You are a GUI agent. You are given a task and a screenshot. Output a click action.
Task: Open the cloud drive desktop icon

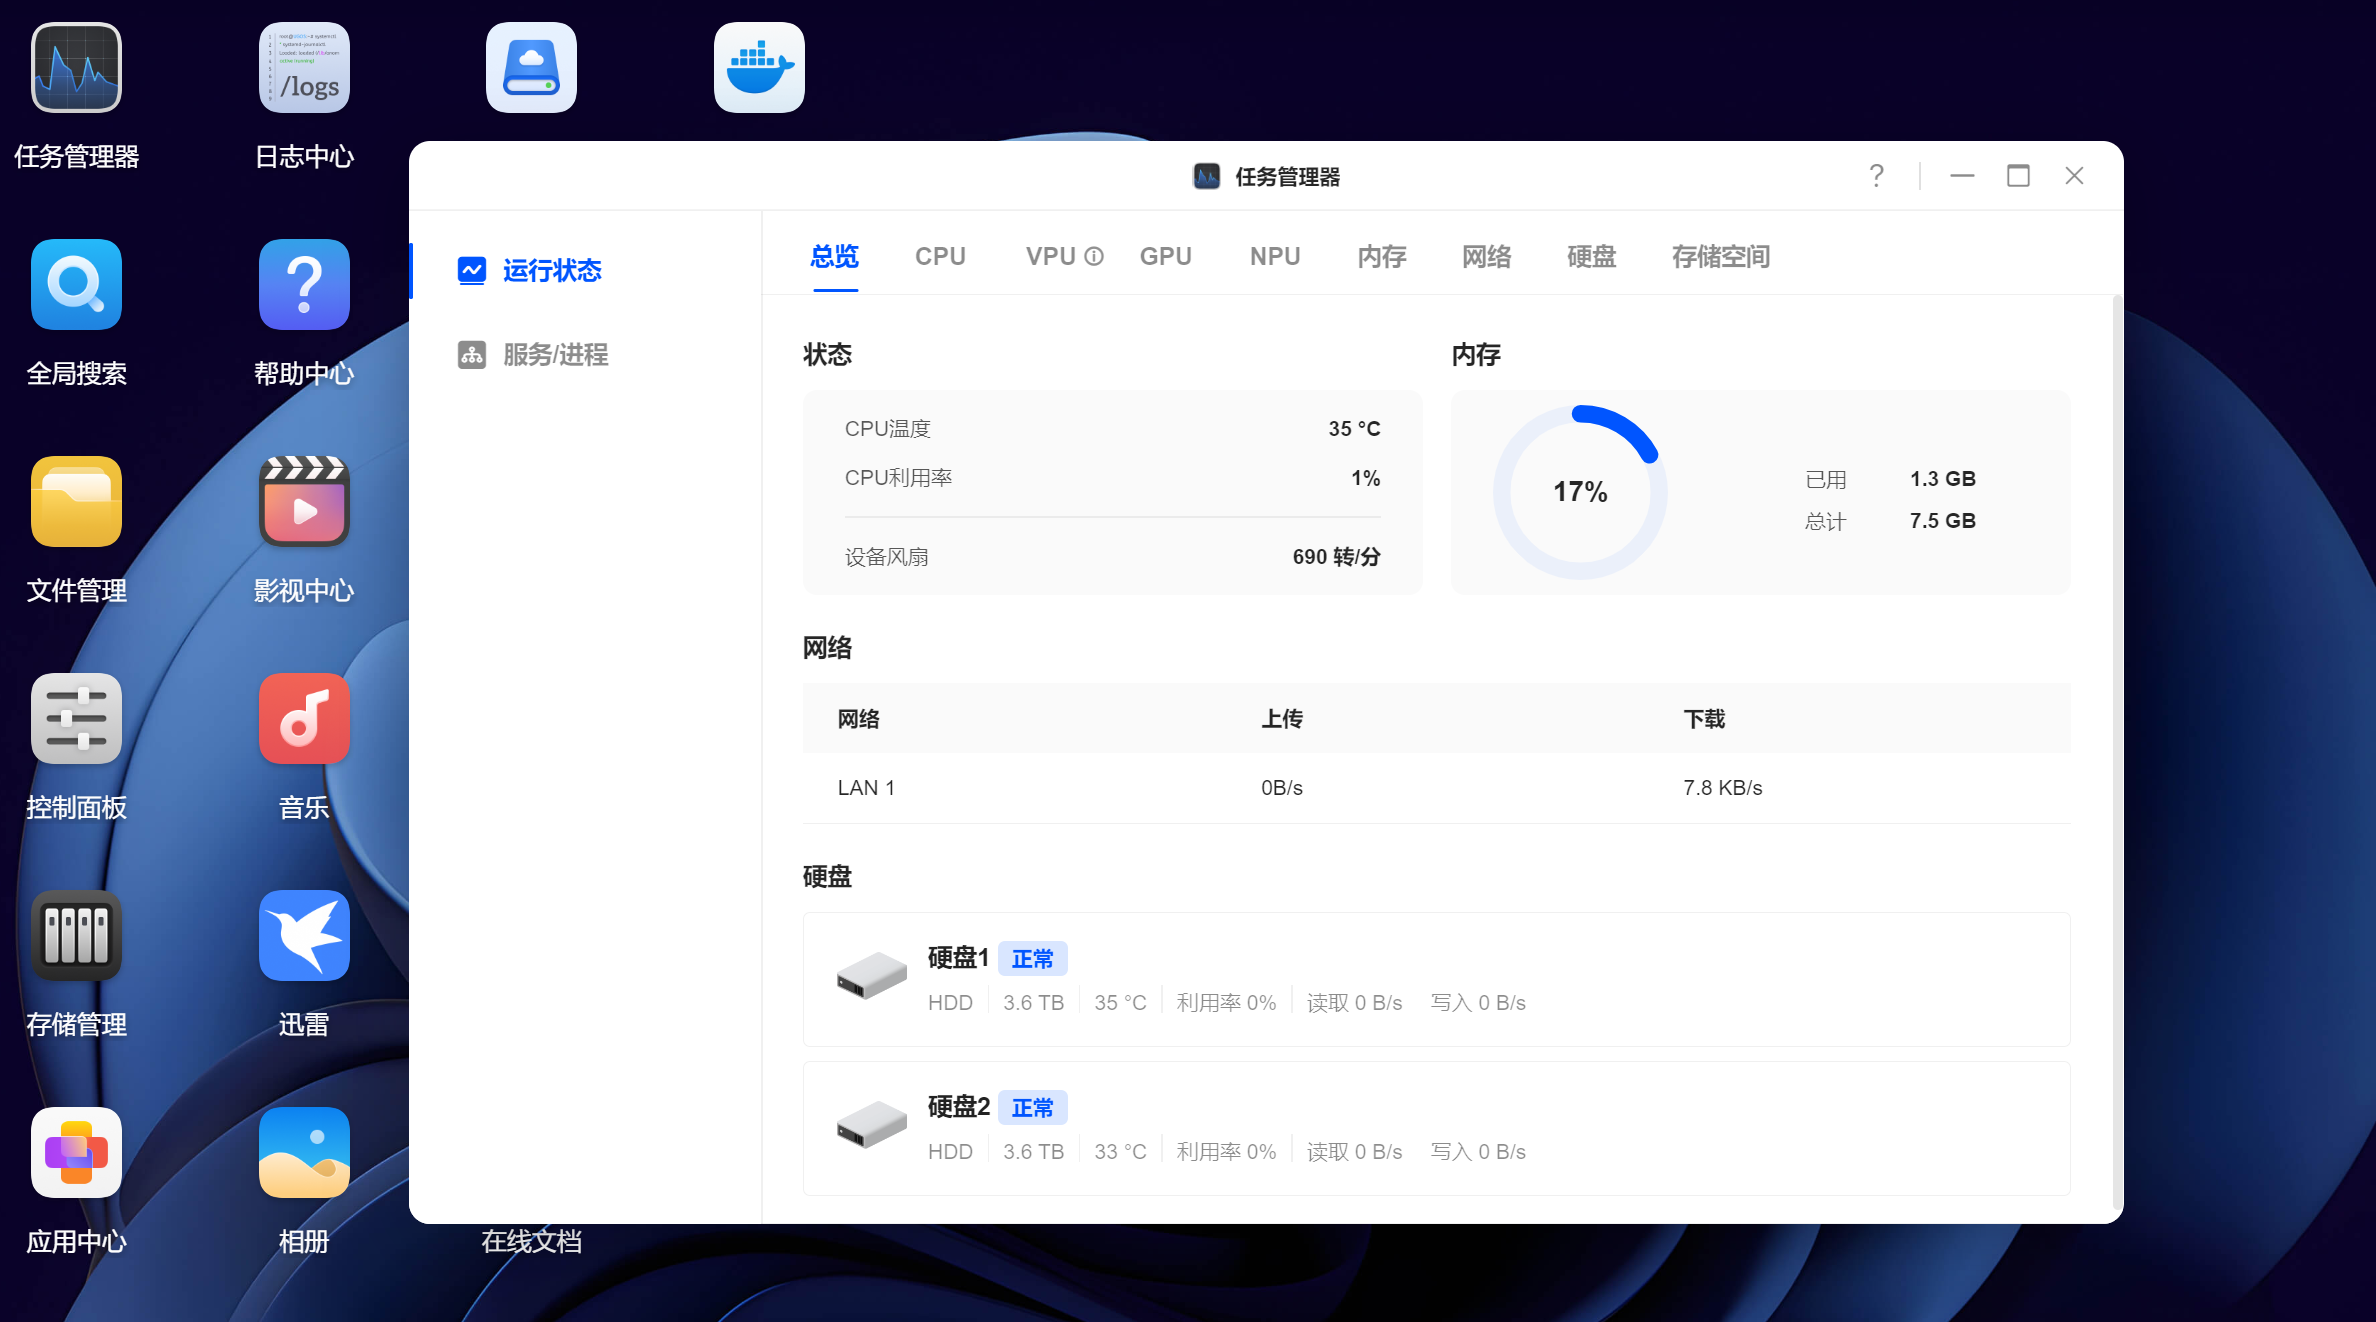pyautogui.click(x=531, y=68)
